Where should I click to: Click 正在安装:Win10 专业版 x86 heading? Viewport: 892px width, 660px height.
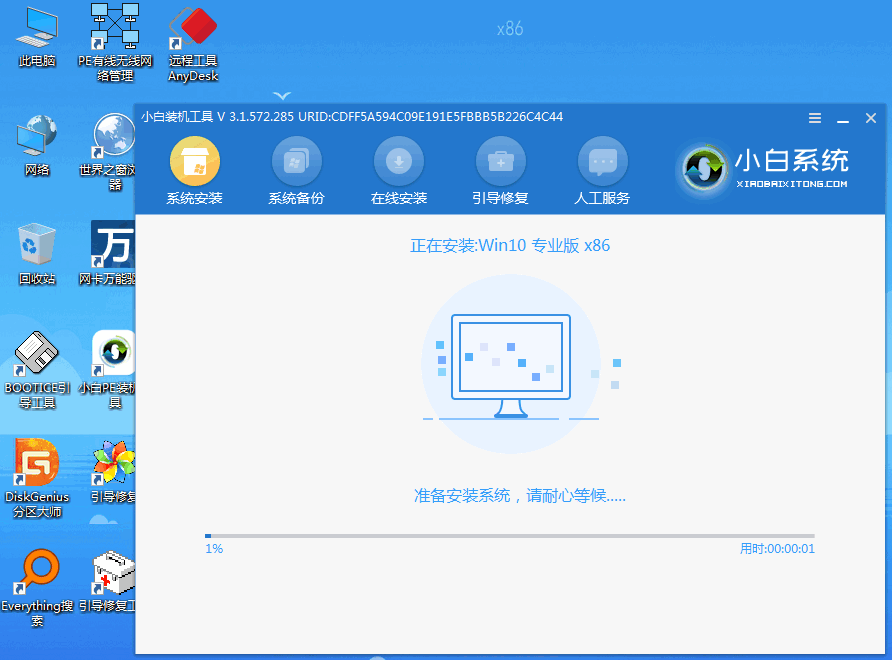click(510, 245)
